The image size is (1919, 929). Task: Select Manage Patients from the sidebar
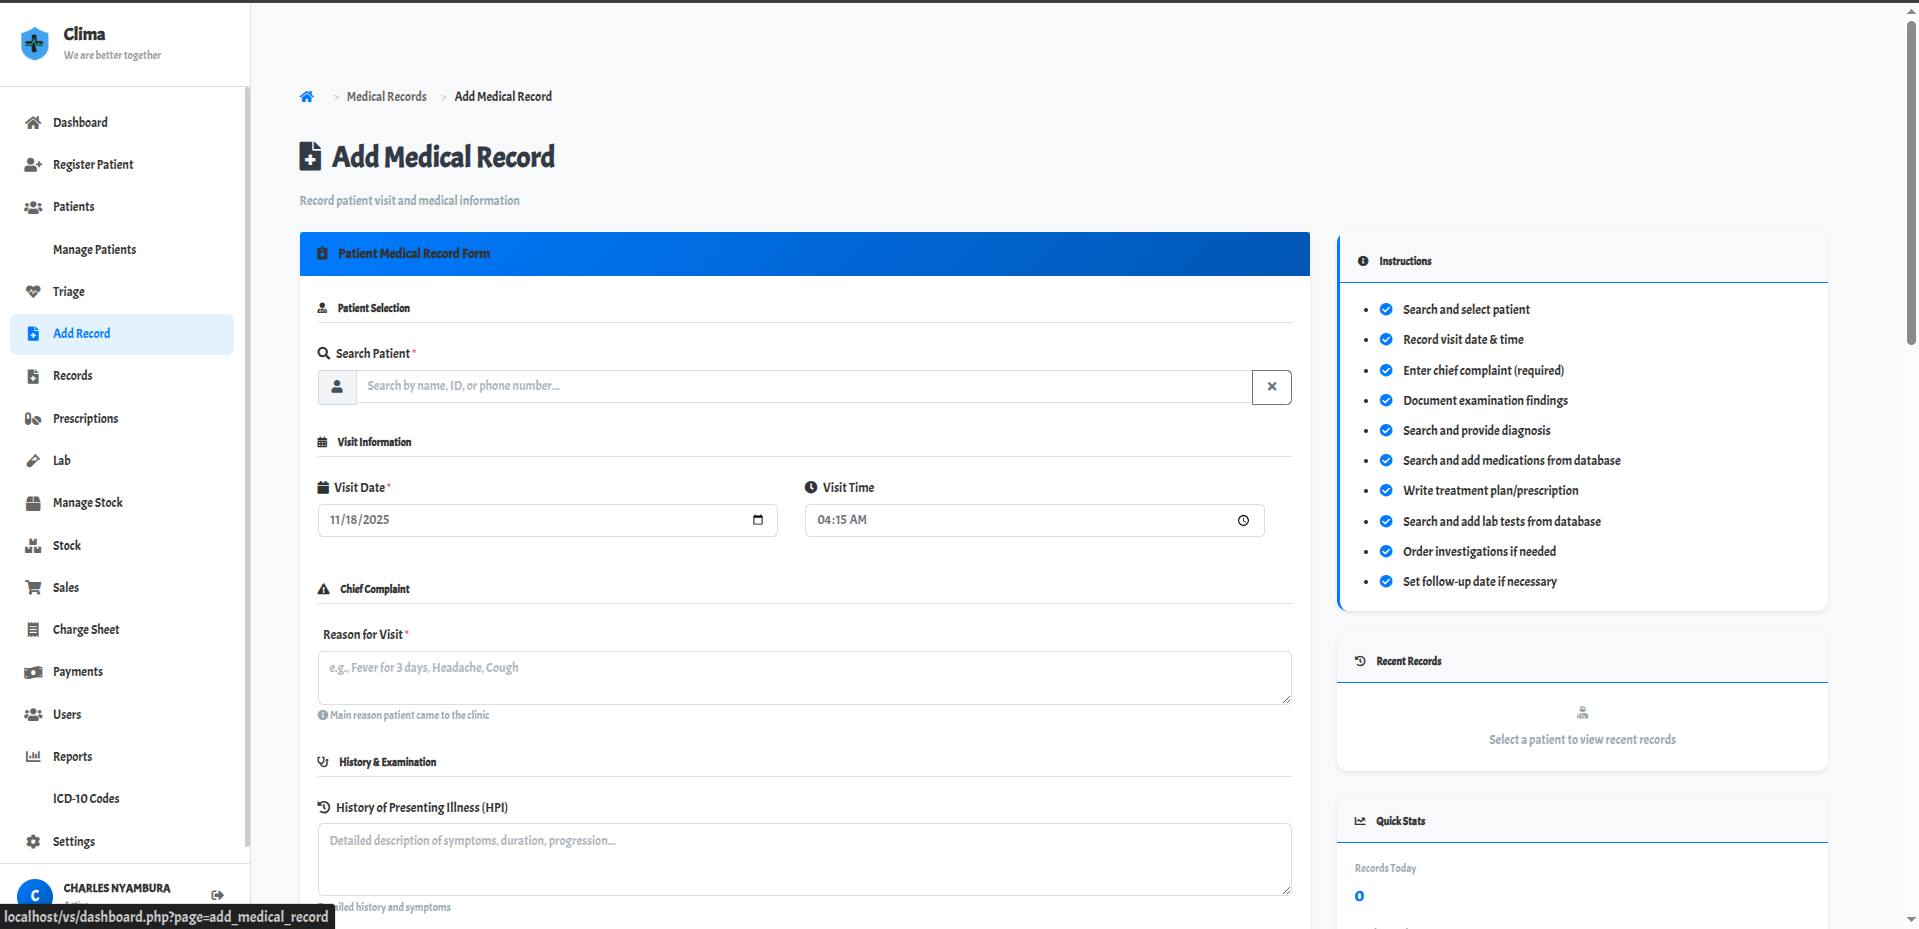click(x=94, y=249)
